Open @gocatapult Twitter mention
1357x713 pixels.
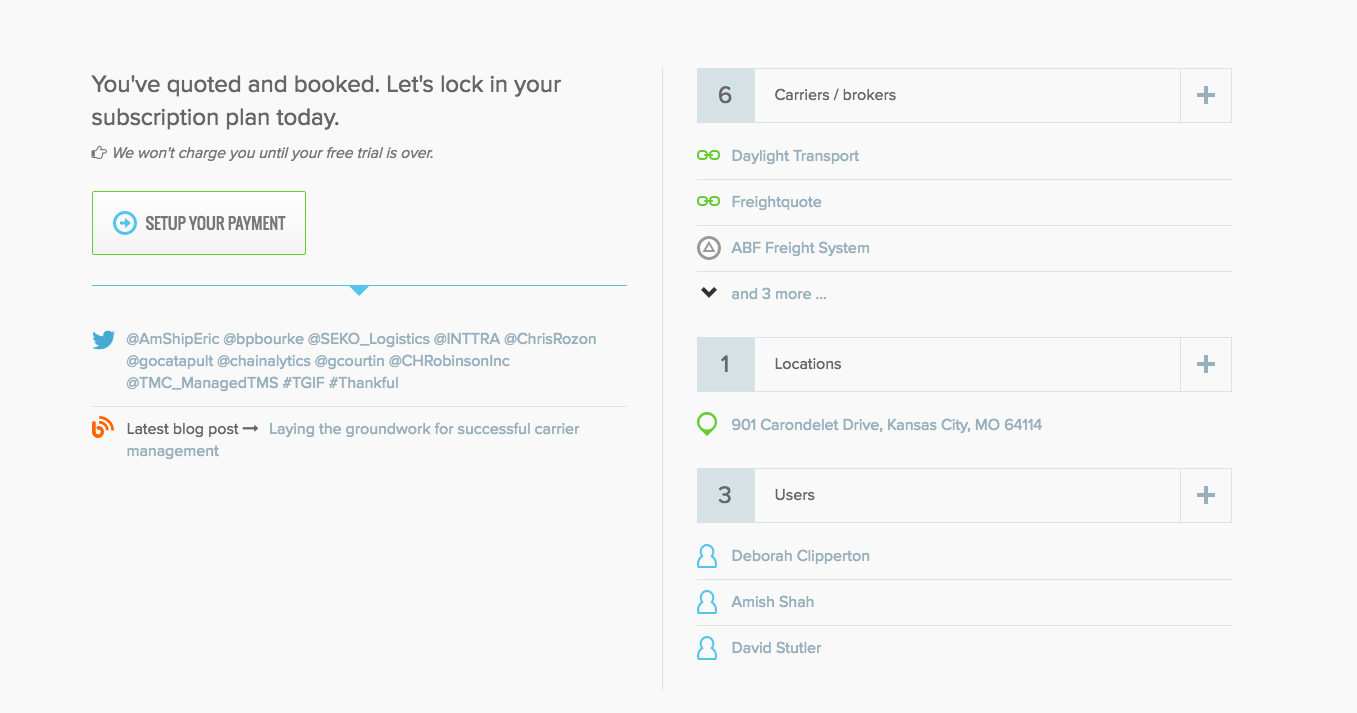coord(170,361)
